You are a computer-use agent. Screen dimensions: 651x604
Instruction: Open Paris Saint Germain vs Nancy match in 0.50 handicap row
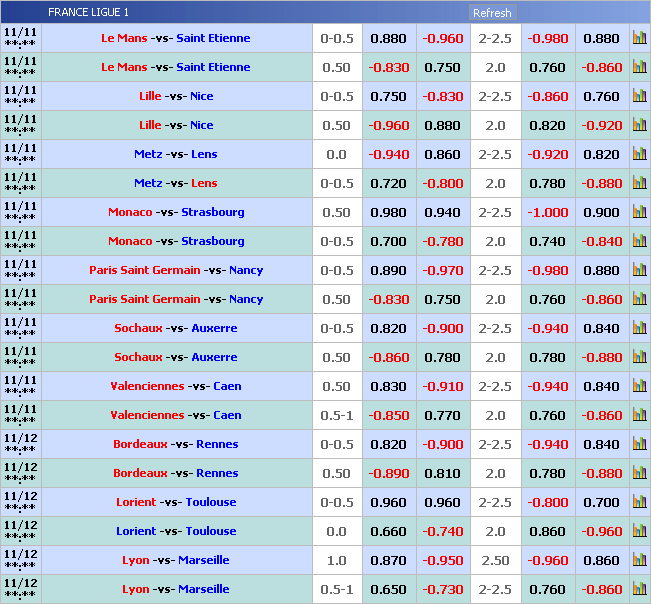pos(176,300)
